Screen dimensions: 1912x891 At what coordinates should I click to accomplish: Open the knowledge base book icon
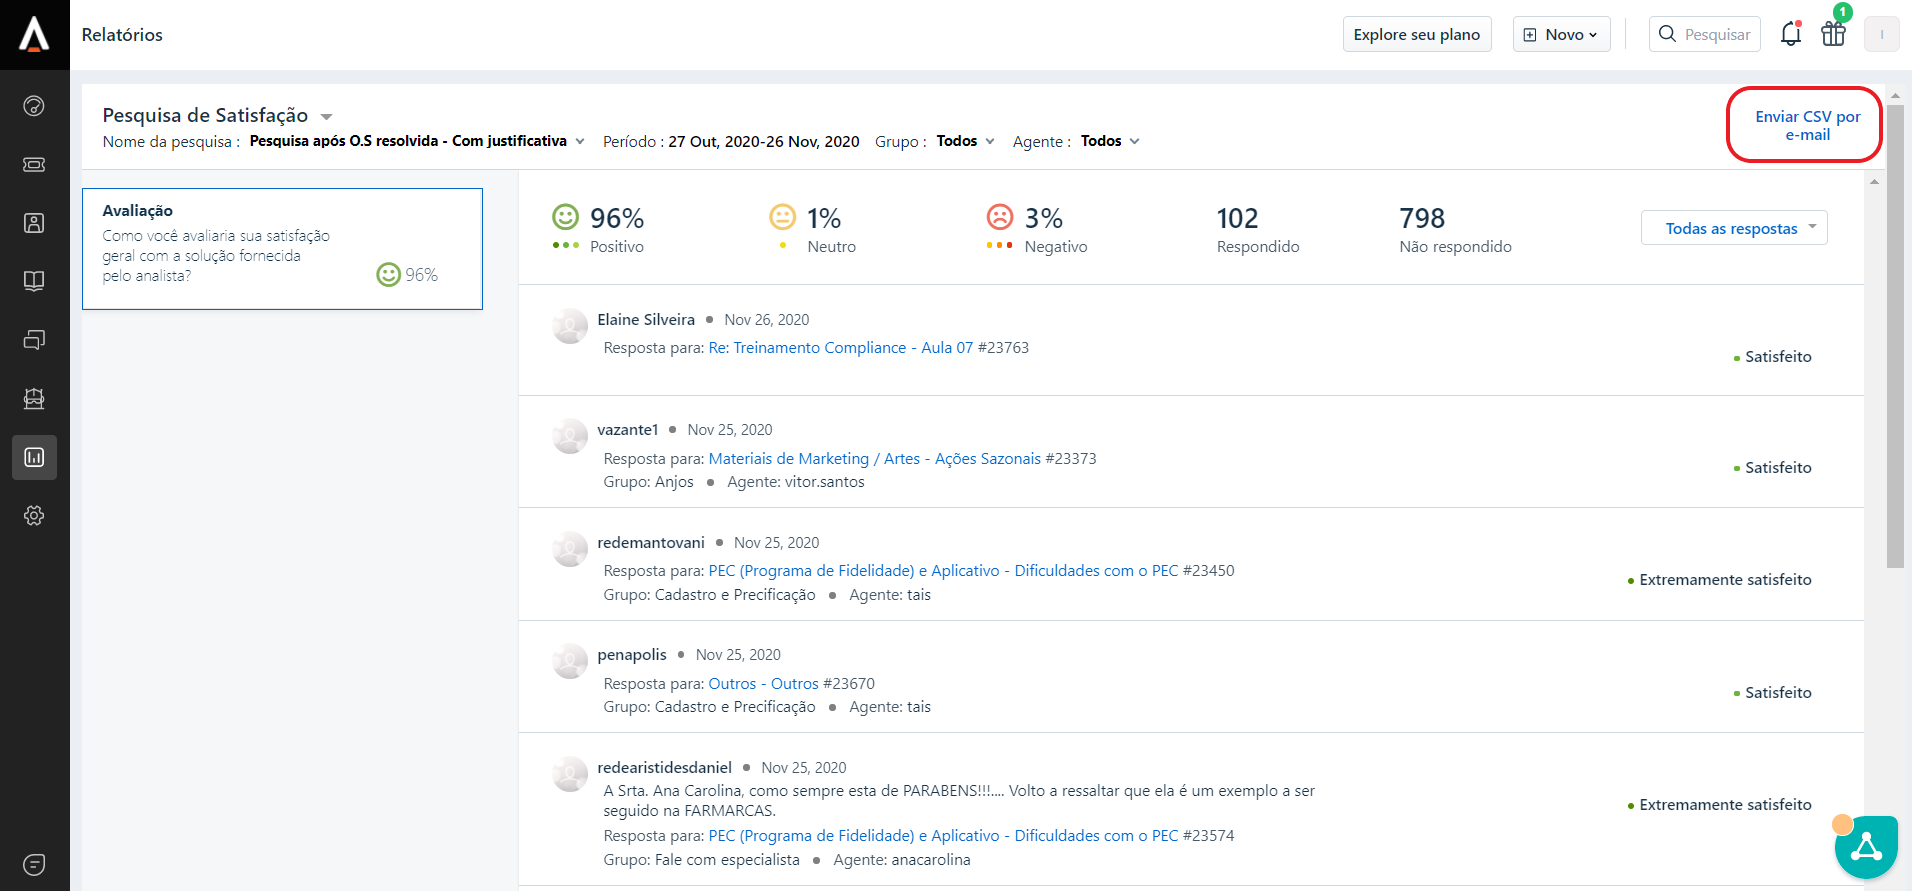34,281
